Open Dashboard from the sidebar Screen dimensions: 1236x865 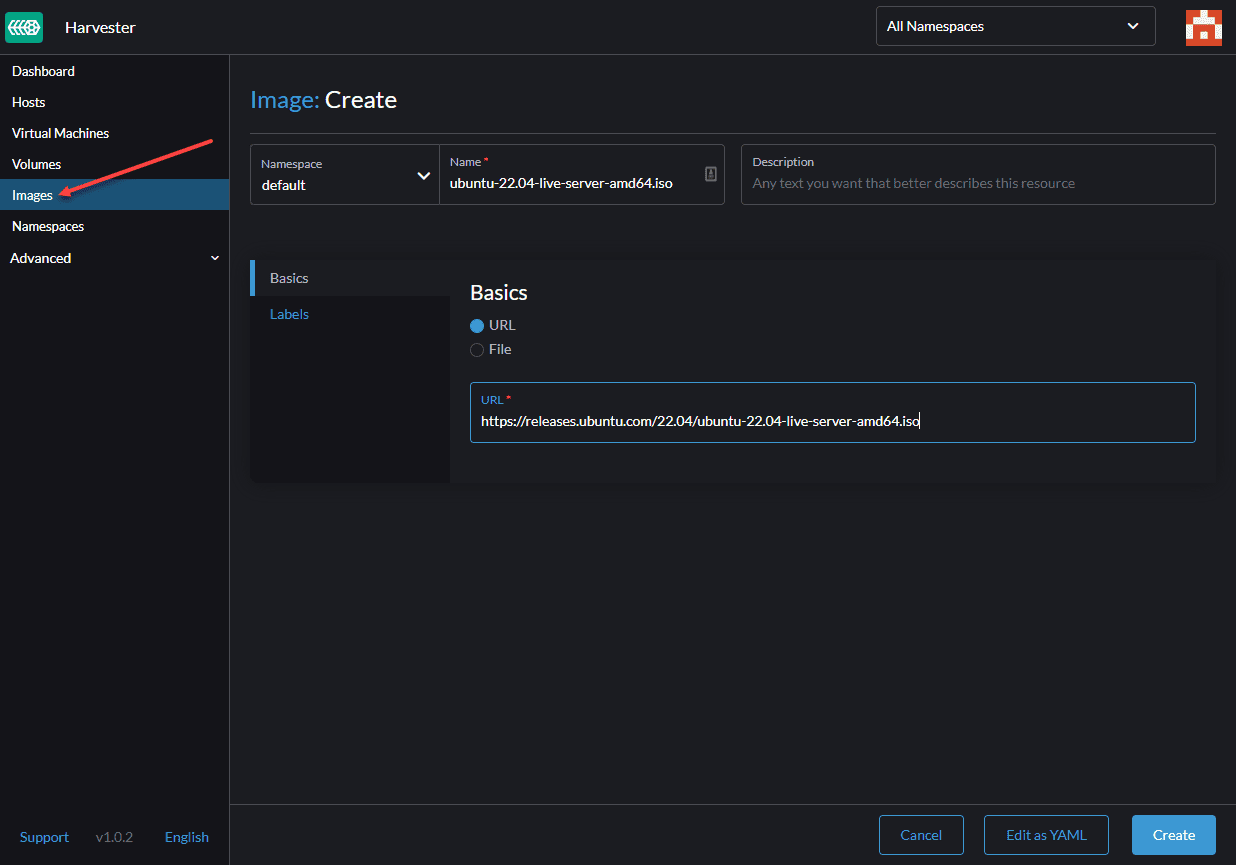tap(43, 71)
